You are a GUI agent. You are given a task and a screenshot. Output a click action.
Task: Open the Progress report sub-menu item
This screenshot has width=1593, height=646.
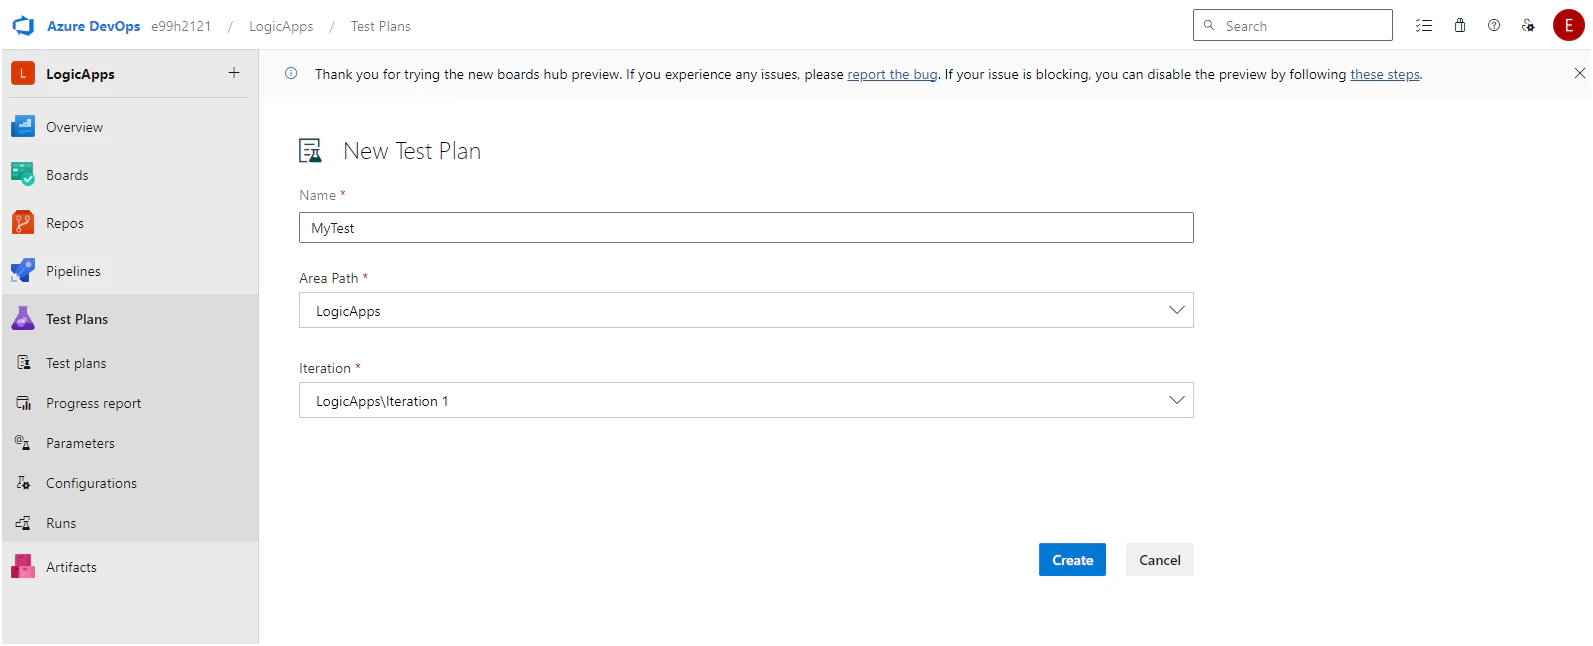pyautogui.click(x=130, y=403)
